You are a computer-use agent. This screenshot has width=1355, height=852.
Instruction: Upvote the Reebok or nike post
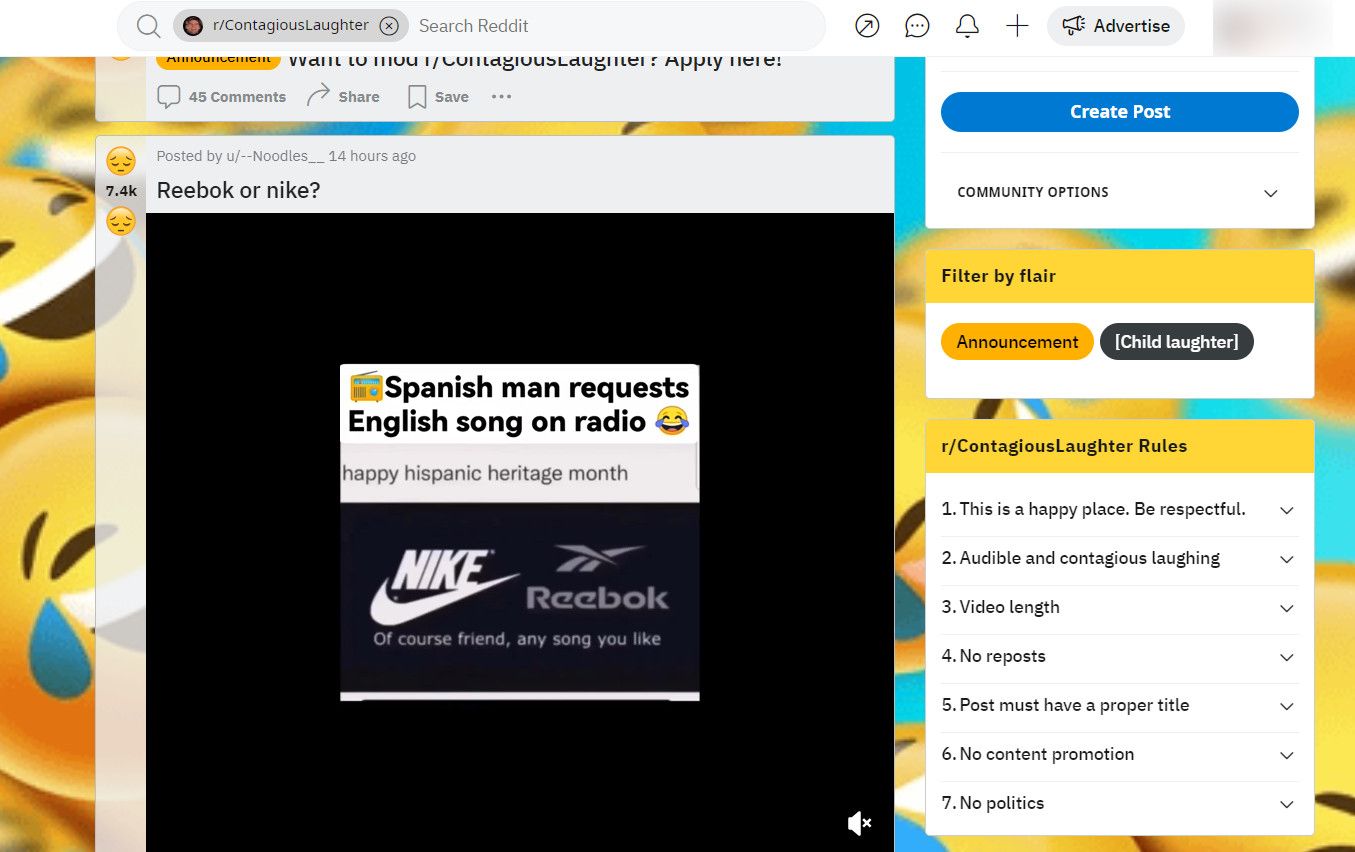[x=121, y=161]
